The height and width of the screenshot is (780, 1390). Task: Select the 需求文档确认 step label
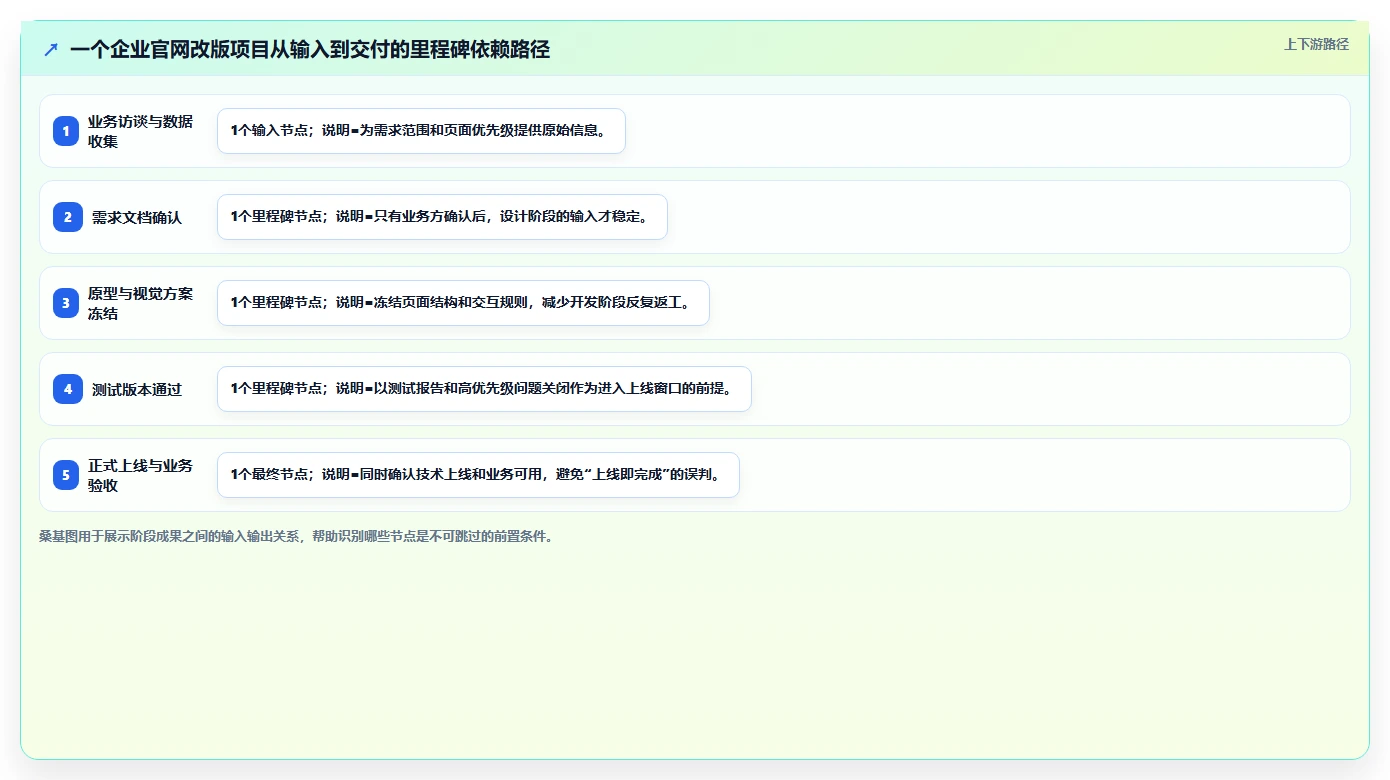tap(137, 217)
